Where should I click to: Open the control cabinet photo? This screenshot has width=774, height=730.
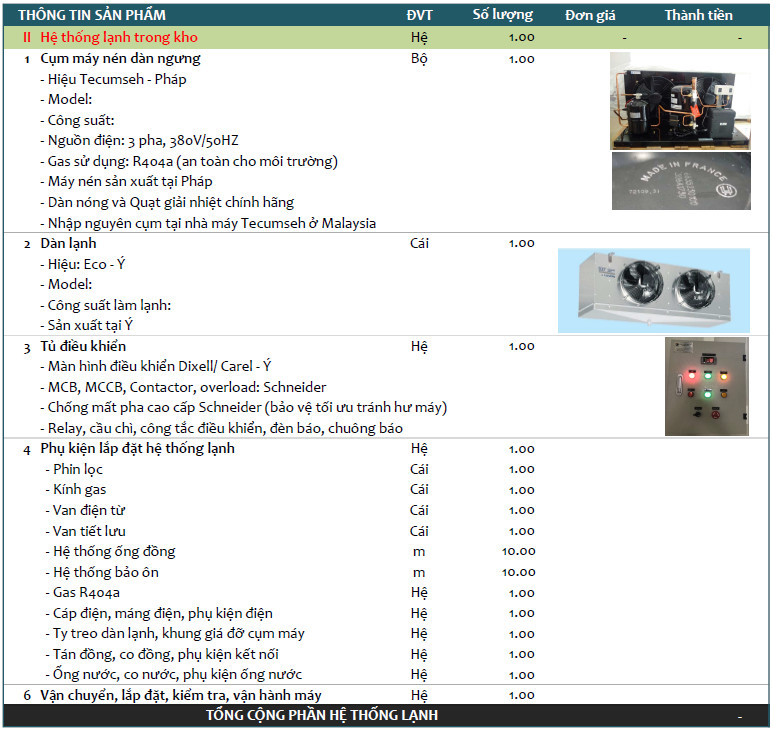coord(705,386)
